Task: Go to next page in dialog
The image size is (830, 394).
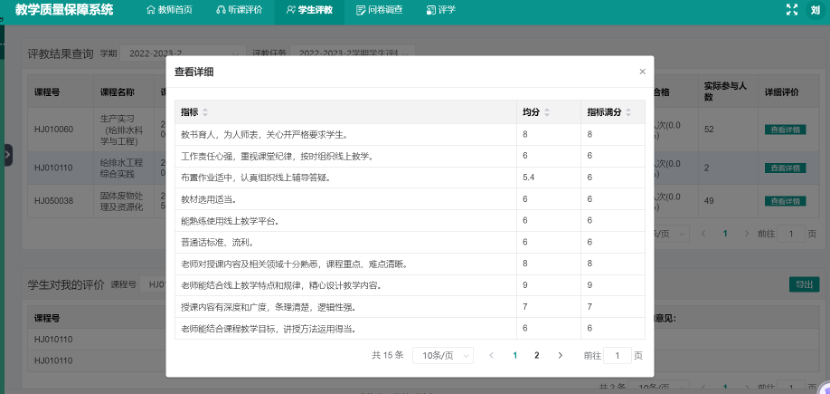Action: point(561,355)
